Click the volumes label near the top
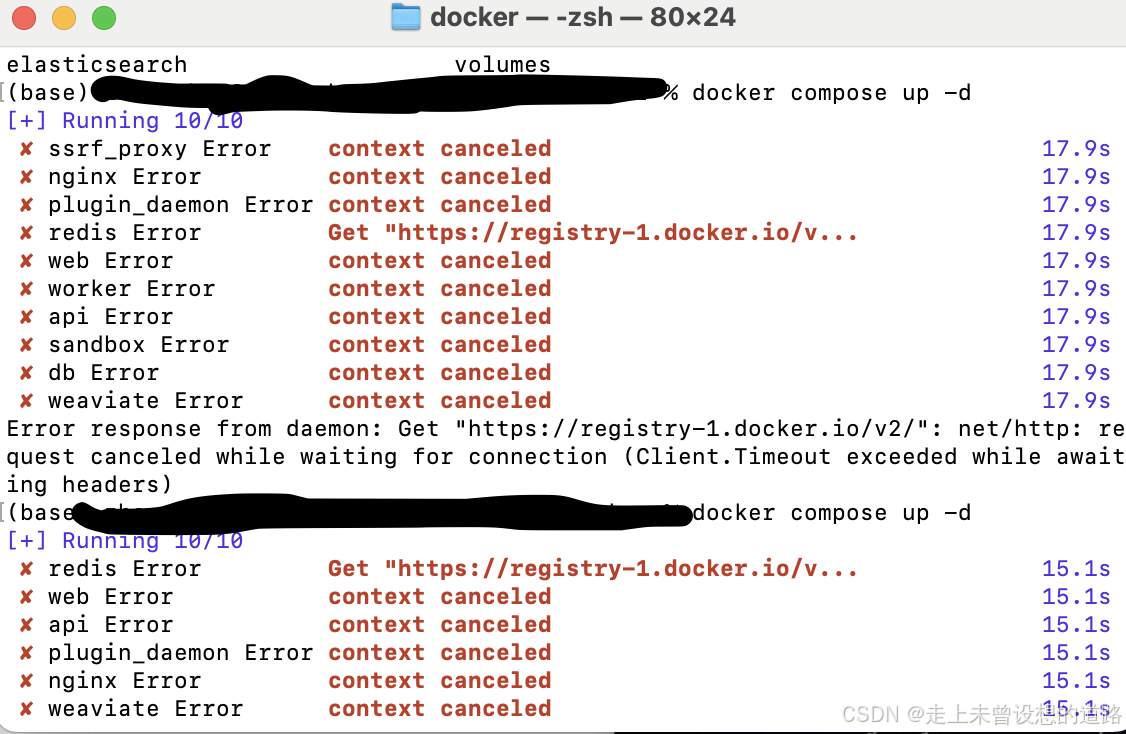1126x734 pixels. (503, 64)
